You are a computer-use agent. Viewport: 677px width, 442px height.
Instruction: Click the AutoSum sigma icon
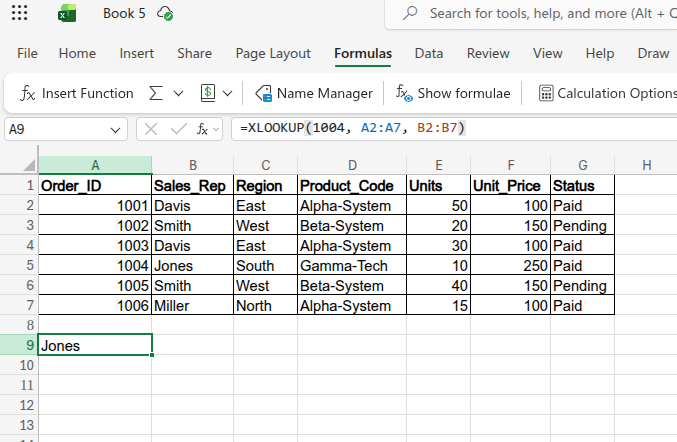pyautogui.click(x=156, y=93)
